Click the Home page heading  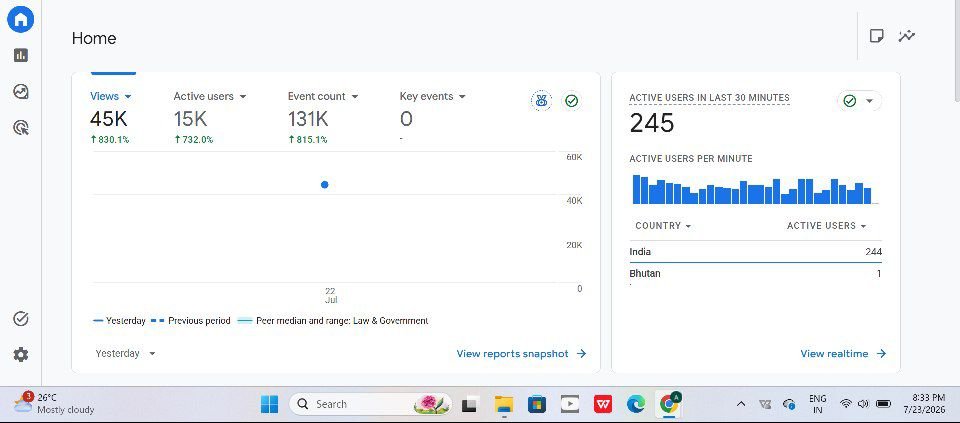tap(94, 38)
